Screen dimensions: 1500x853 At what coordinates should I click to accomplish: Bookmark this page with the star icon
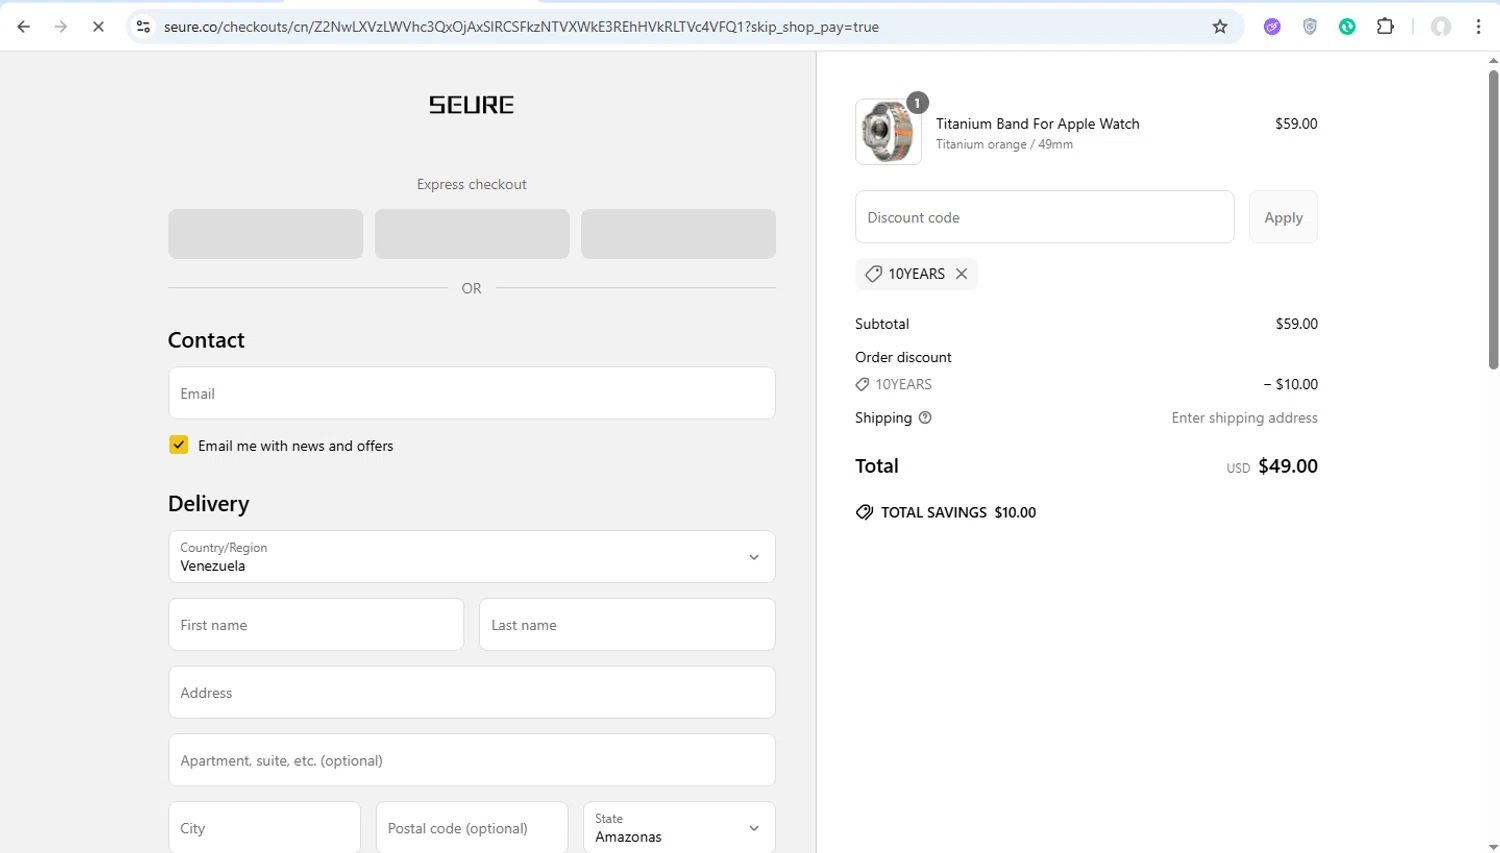coord(1220,27)
